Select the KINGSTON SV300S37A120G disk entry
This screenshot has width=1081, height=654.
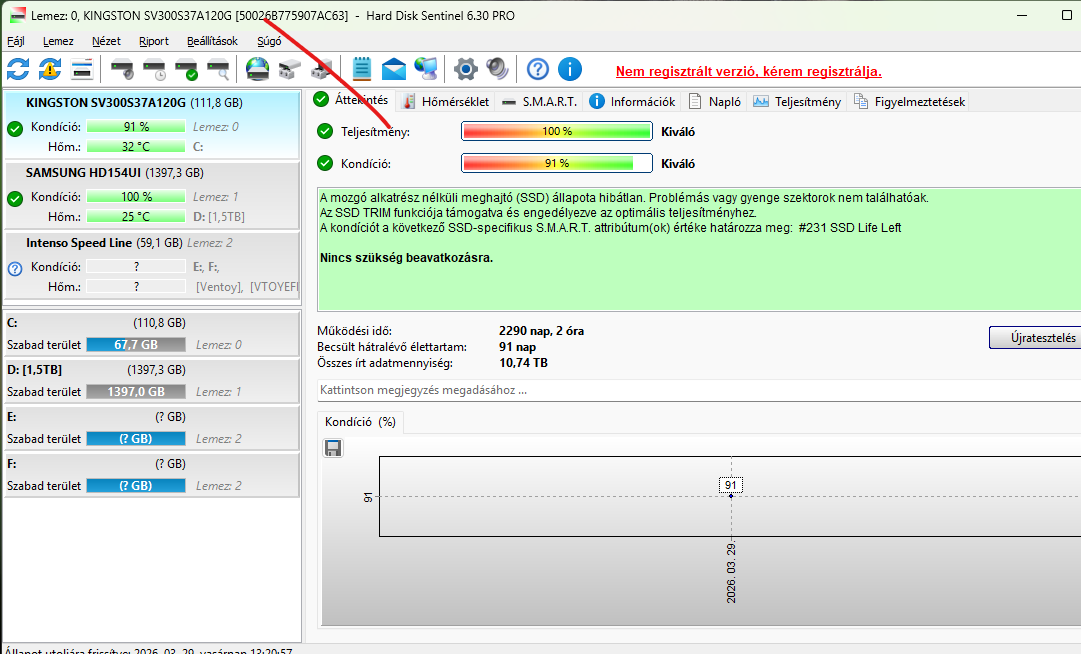point(152,125)
